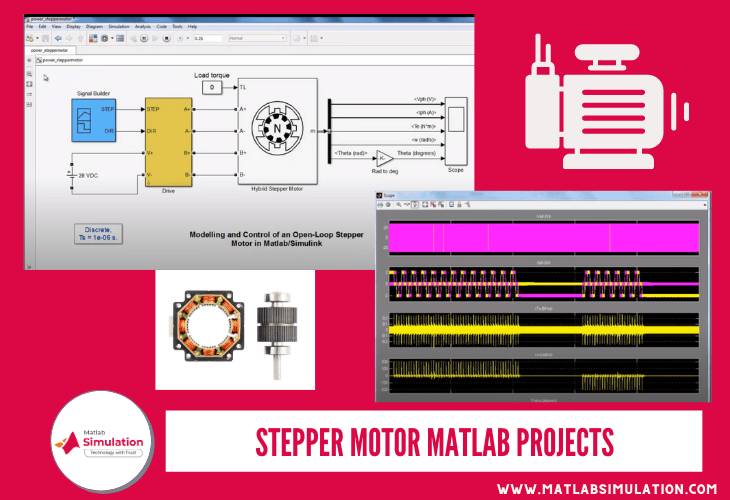Click the blue Back arrow in Simulink toolbar
Viewport: 730px width, 500px height.
(58, 38)
